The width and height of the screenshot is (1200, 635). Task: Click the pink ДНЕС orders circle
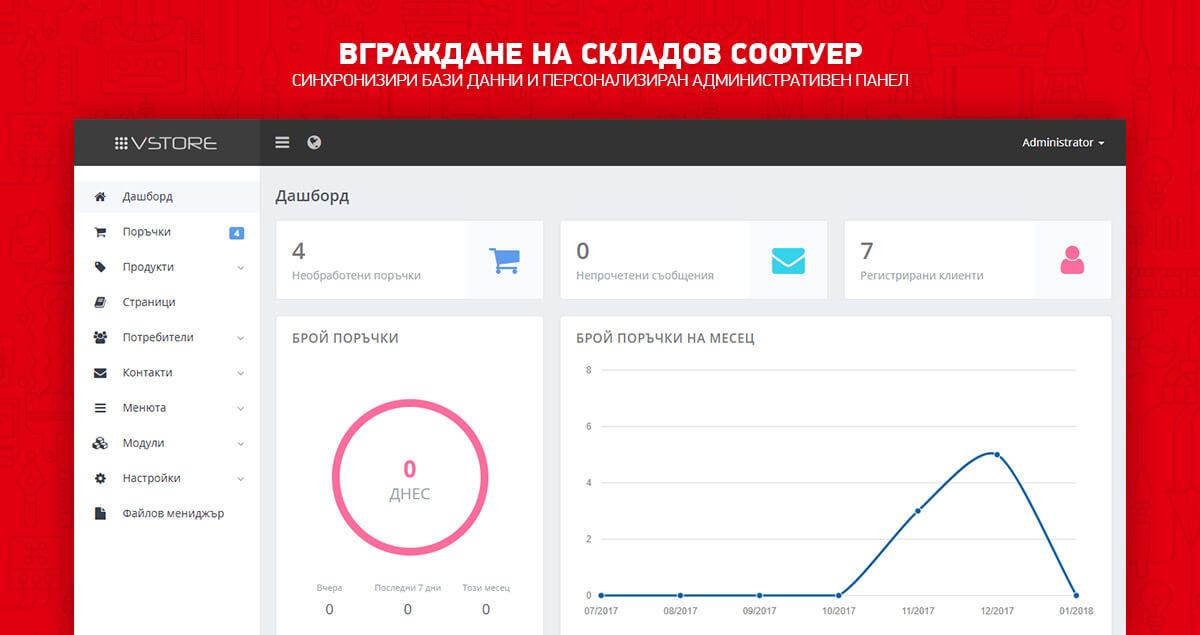pos(409,479)
